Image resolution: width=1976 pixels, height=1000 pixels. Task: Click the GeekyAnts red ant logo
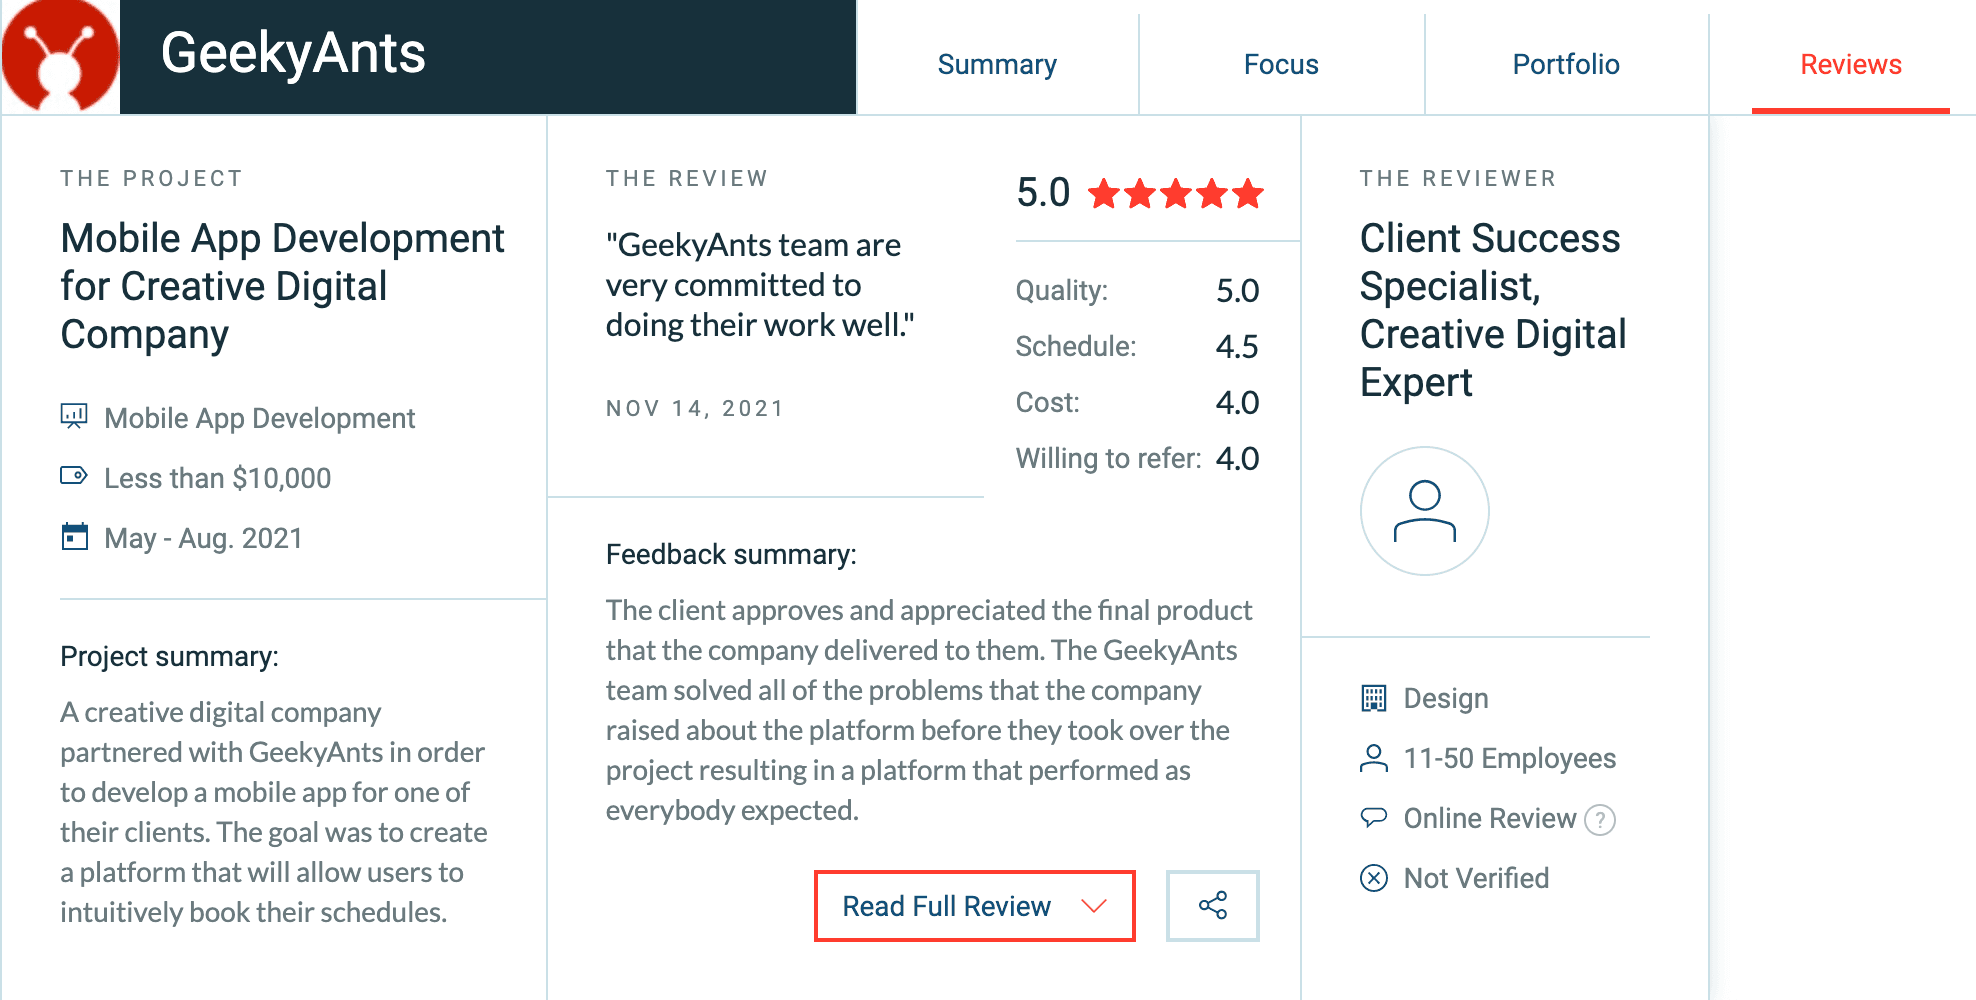pos(60,56)
